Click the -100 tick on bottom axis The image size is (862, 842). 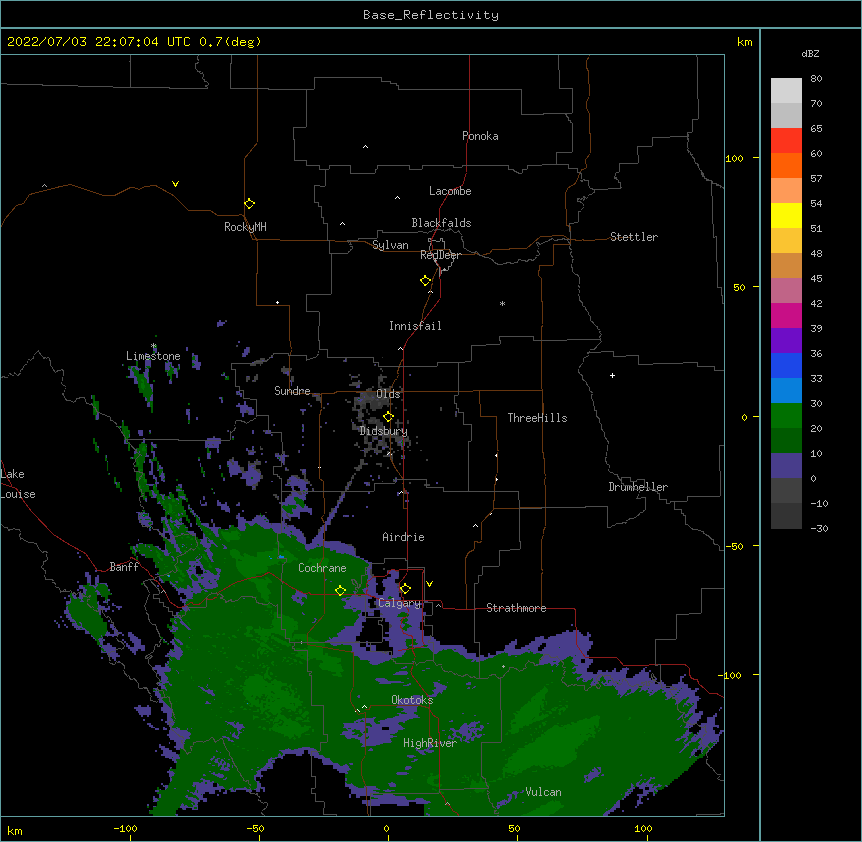(x=125, y=829)
